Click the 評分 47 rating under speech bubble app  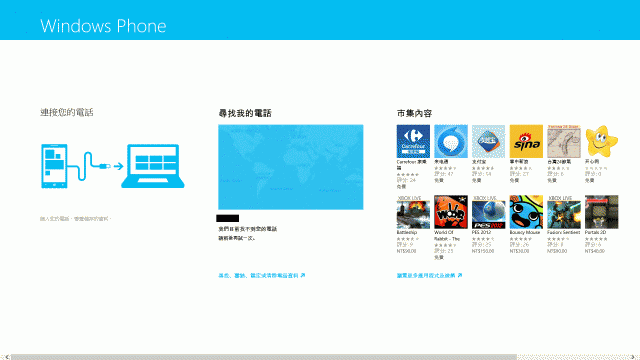(444, 174)
